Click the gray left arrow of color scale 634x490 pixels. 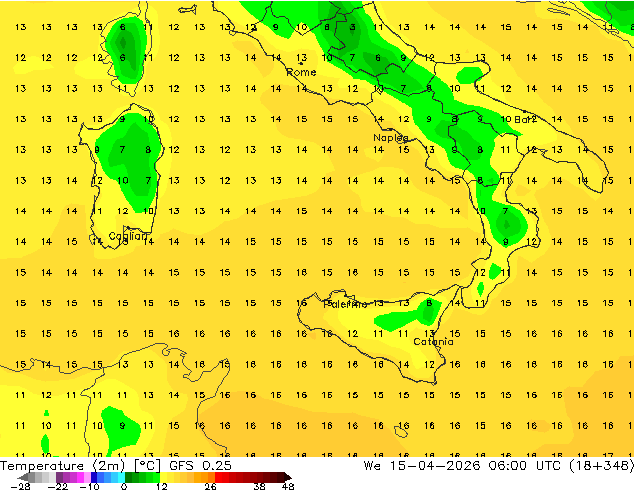click(23, 477)
